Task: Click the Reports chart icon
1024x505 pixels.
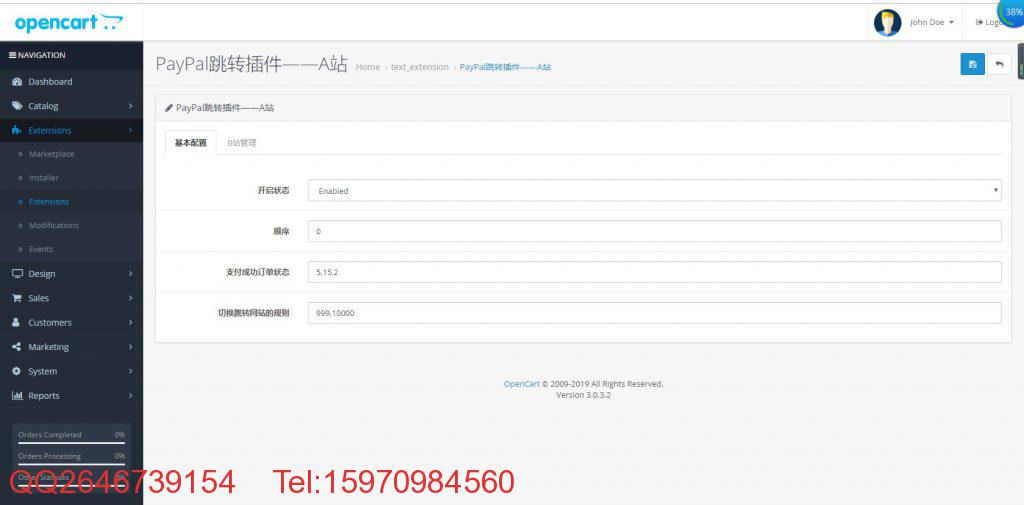Action: pyautogui.click(x=17, y=395)
